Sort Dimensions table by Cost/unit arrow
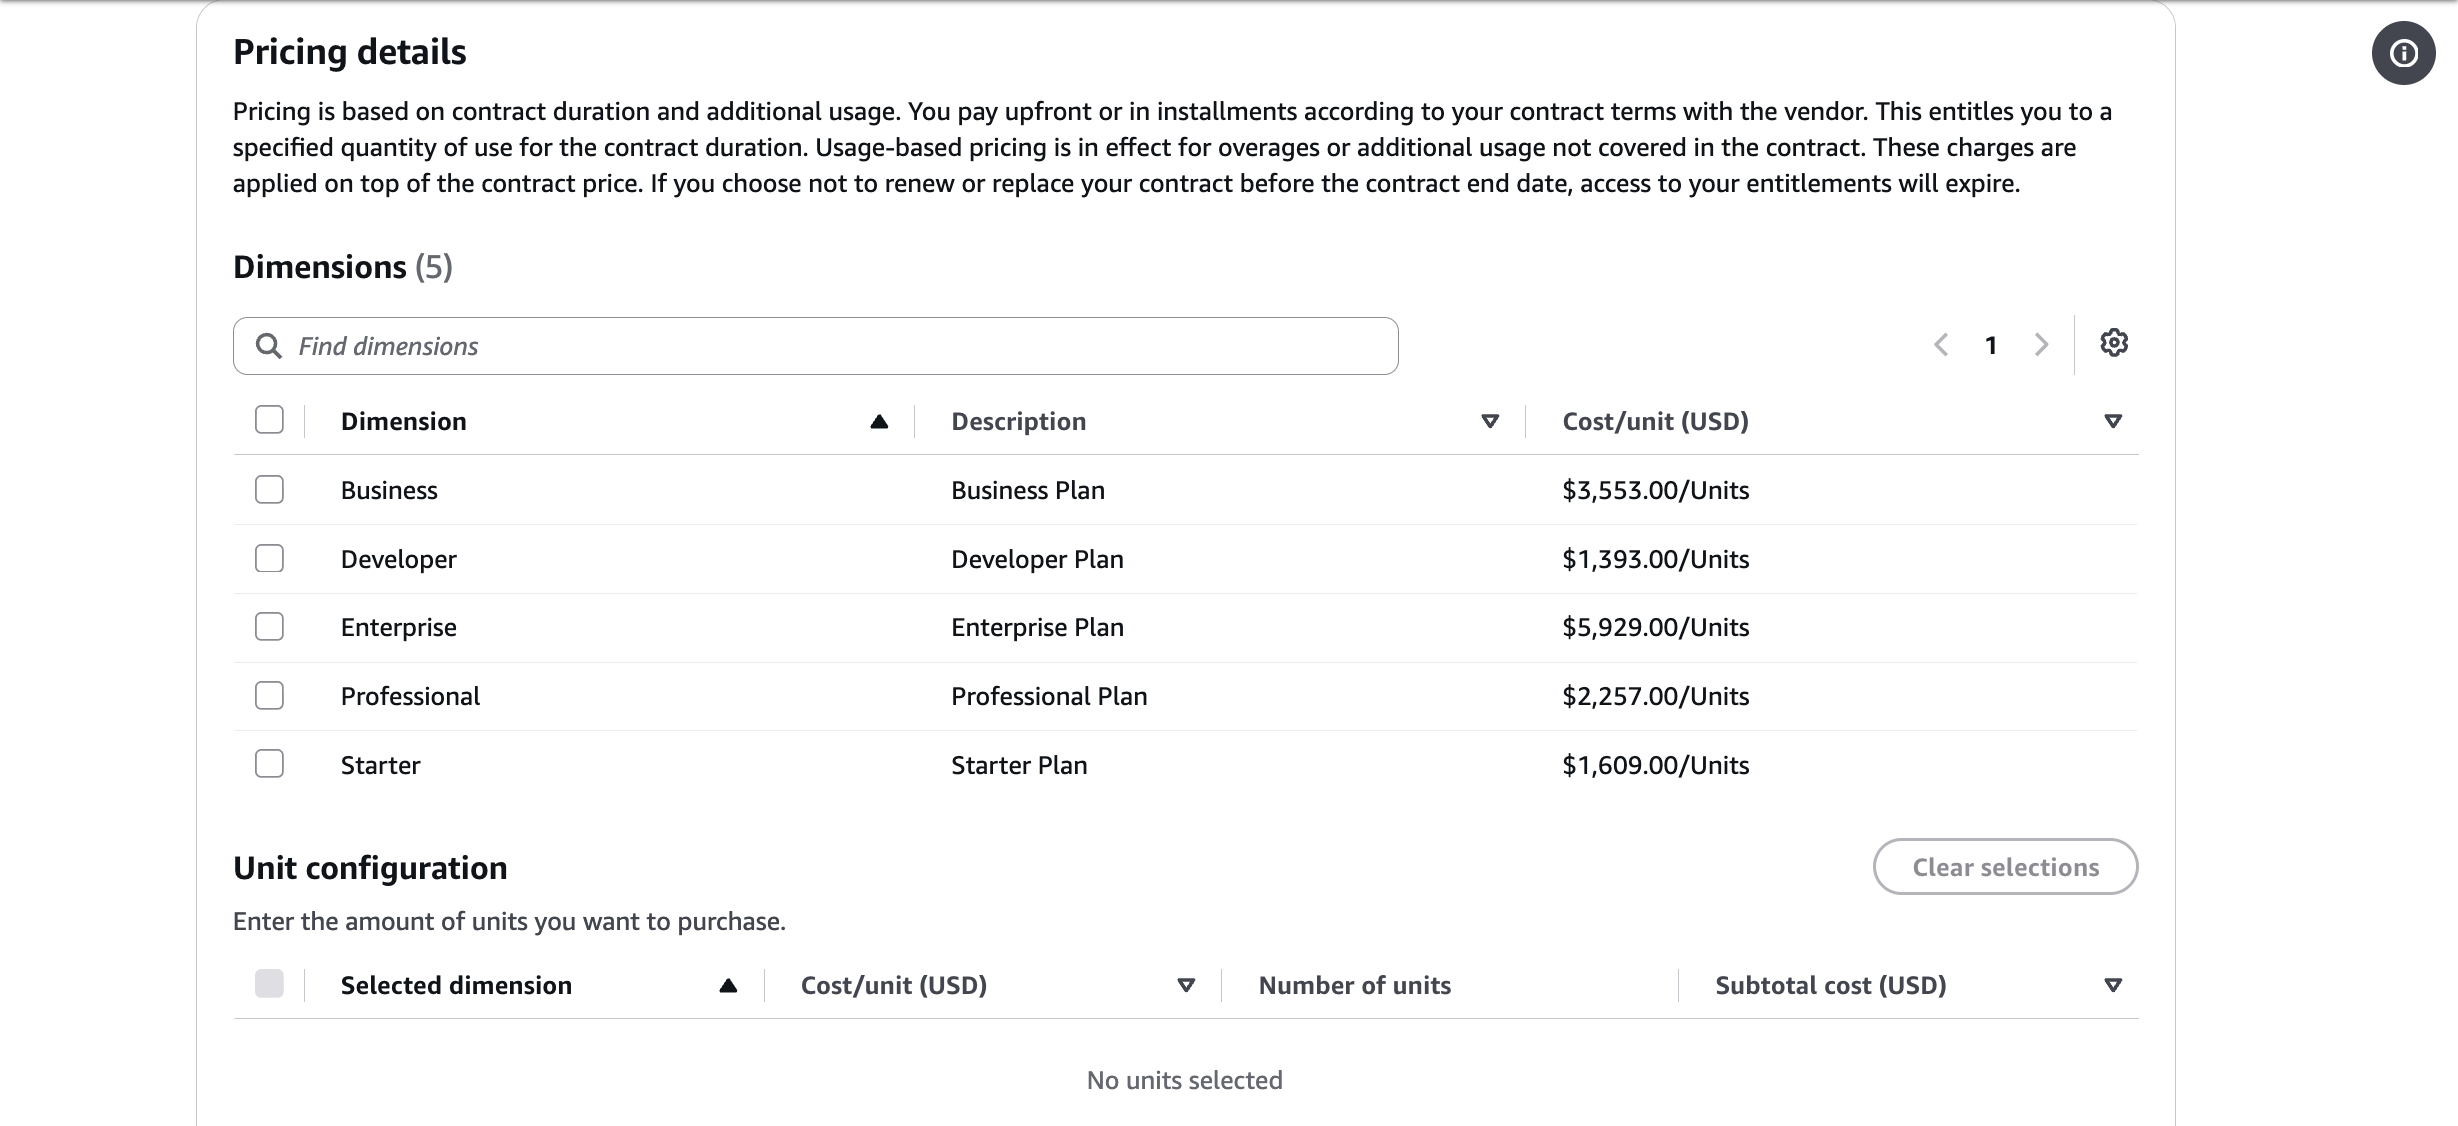 [2113, 422]
